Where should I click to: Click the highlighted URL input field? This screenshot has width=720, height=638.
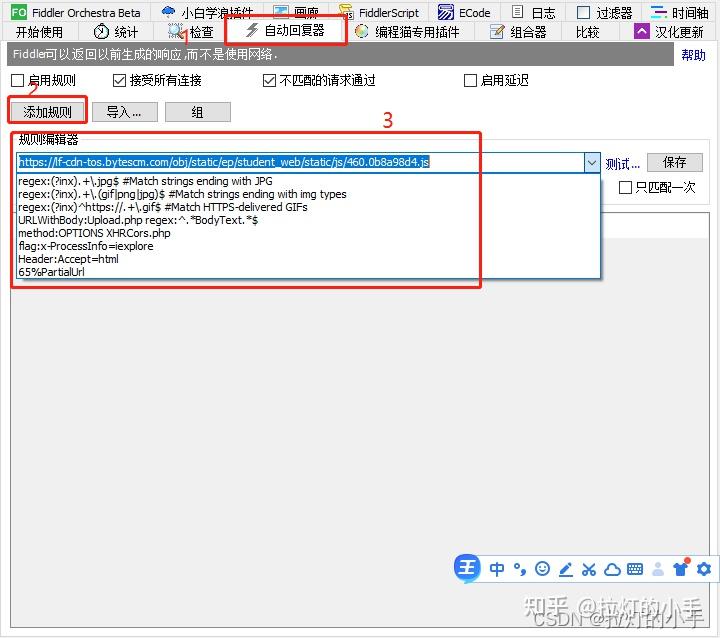tap(301, 162)
